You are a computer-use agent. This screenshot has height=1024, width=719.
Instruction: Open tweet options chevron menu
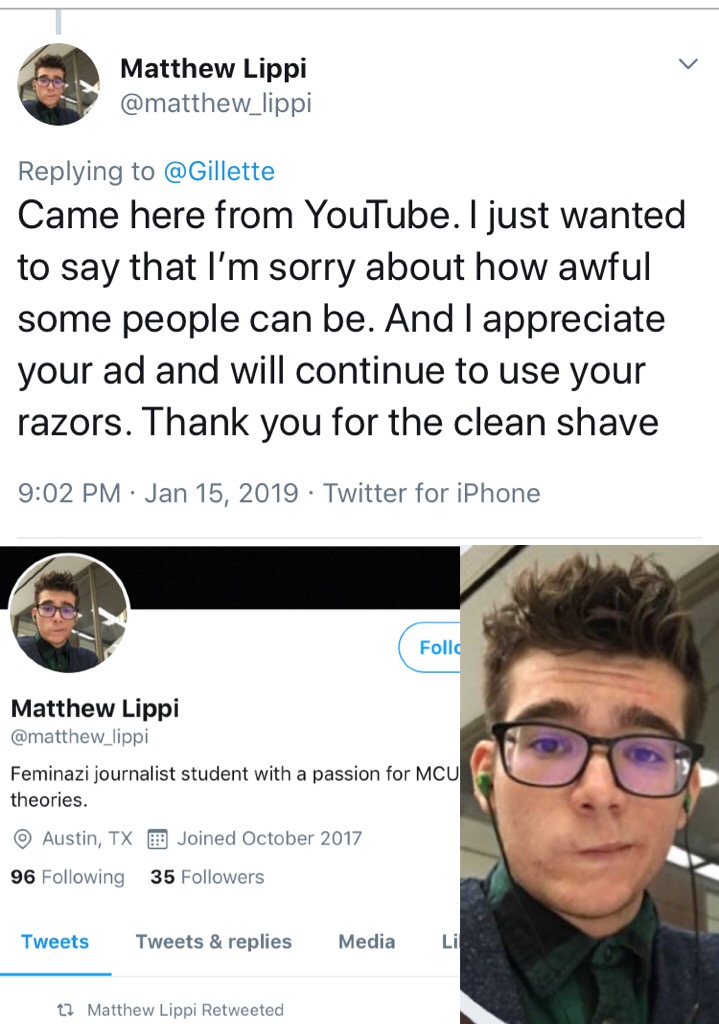pos(688,64)
